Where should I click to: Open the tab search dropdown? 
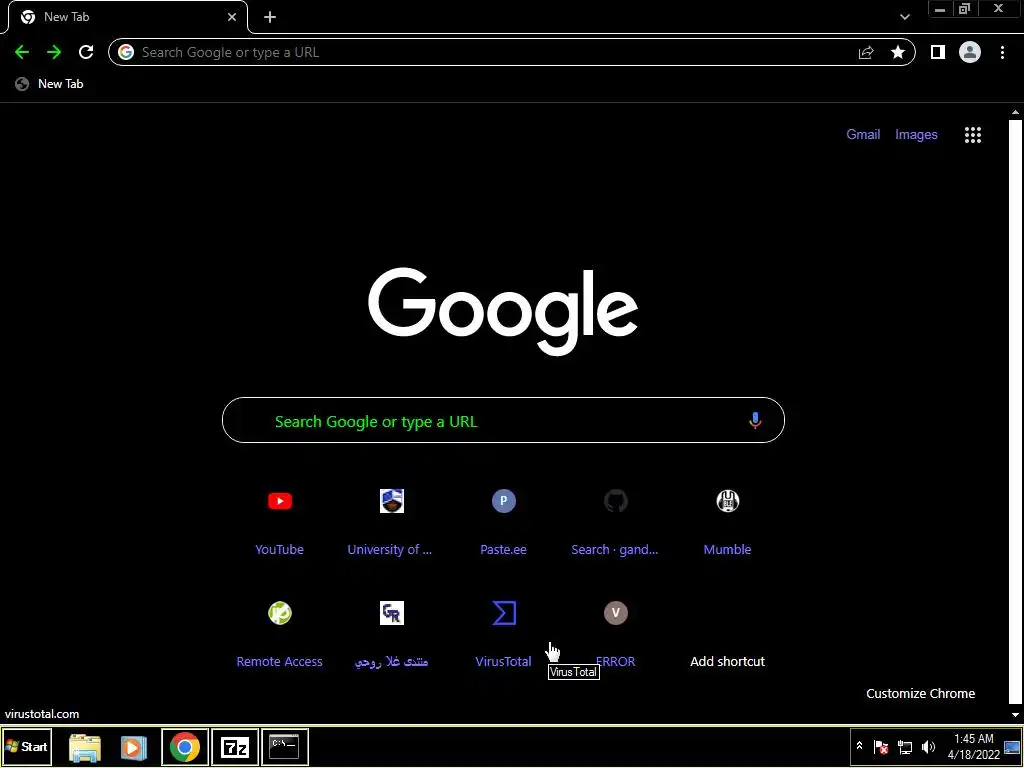(904, 17)
